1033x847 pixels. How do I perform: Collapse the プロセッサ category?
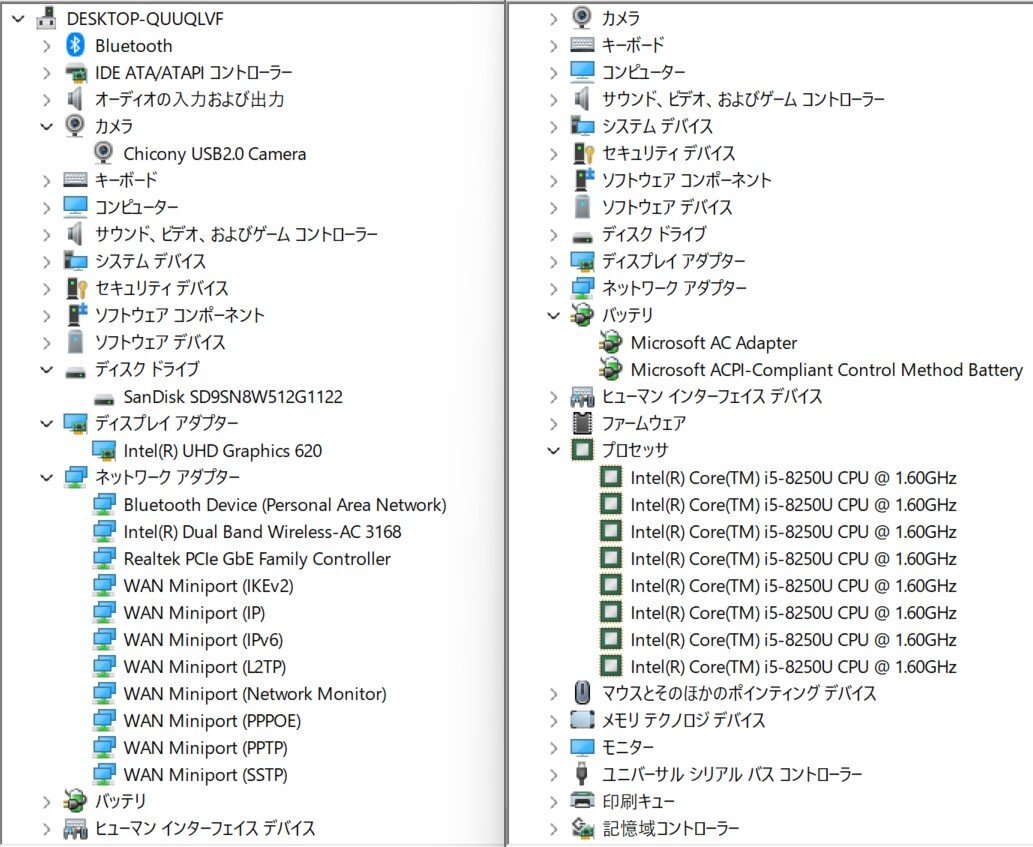[554, 451]
